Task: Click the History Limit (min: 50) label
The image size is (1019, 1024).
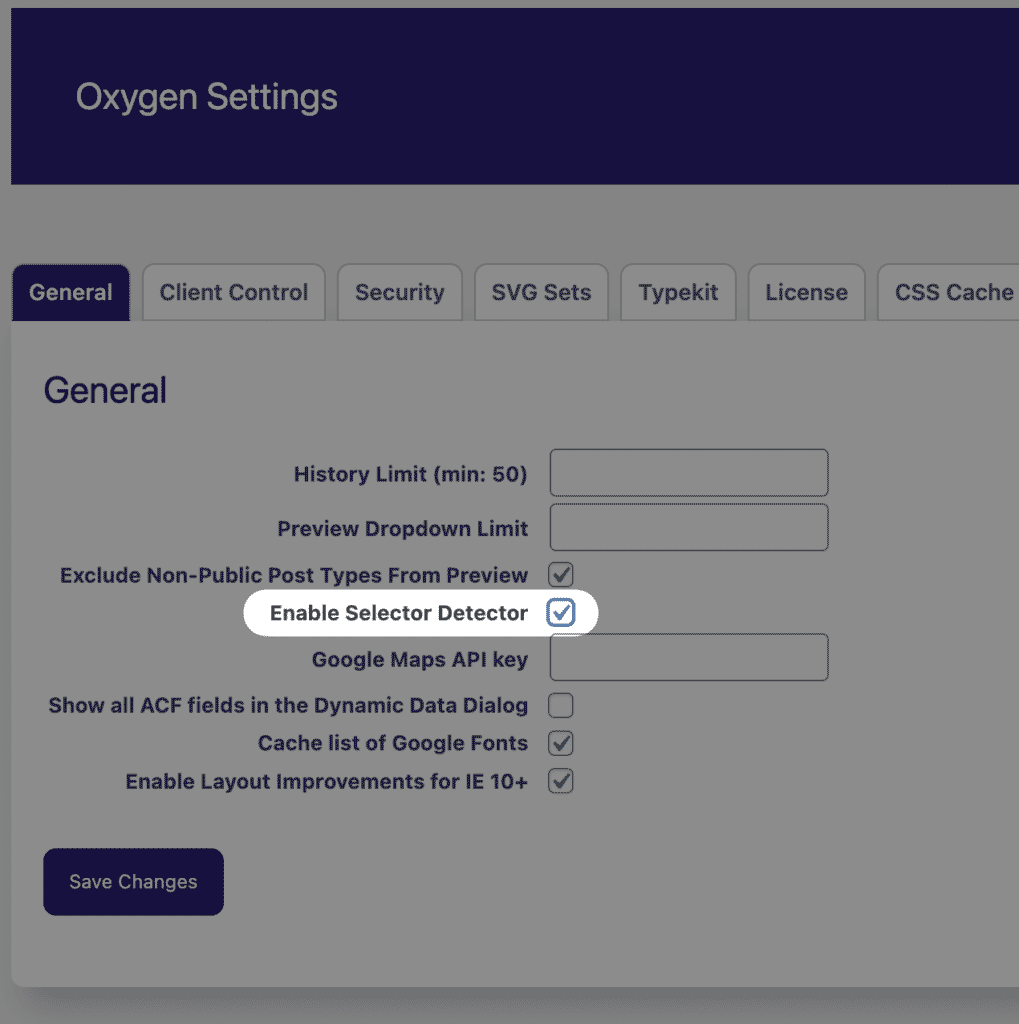Action: [x=410, y=474]
